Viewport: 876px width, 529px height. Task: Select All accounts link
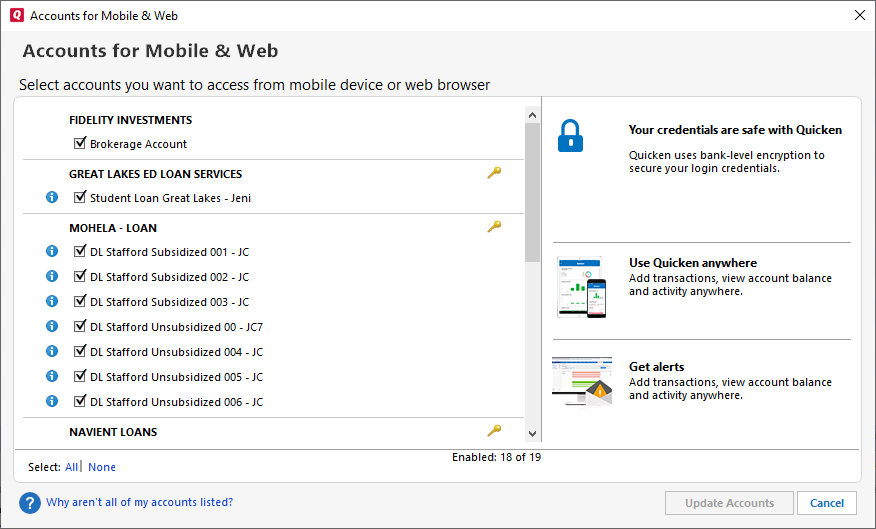click(x=71, y=467)
